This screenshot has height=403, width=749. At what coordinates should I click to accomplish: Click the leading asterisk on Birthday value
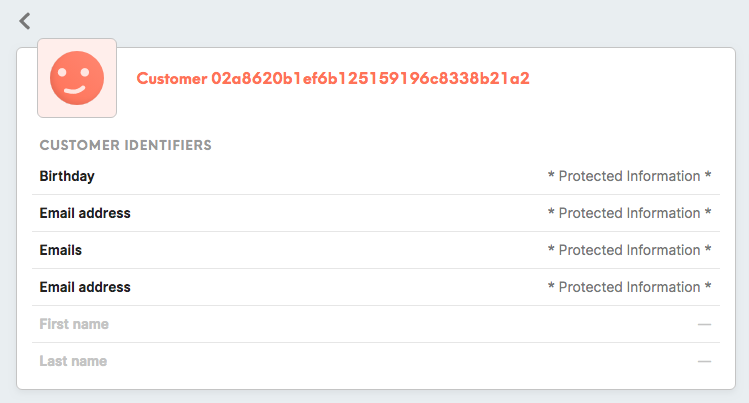(x=551, y=175)
